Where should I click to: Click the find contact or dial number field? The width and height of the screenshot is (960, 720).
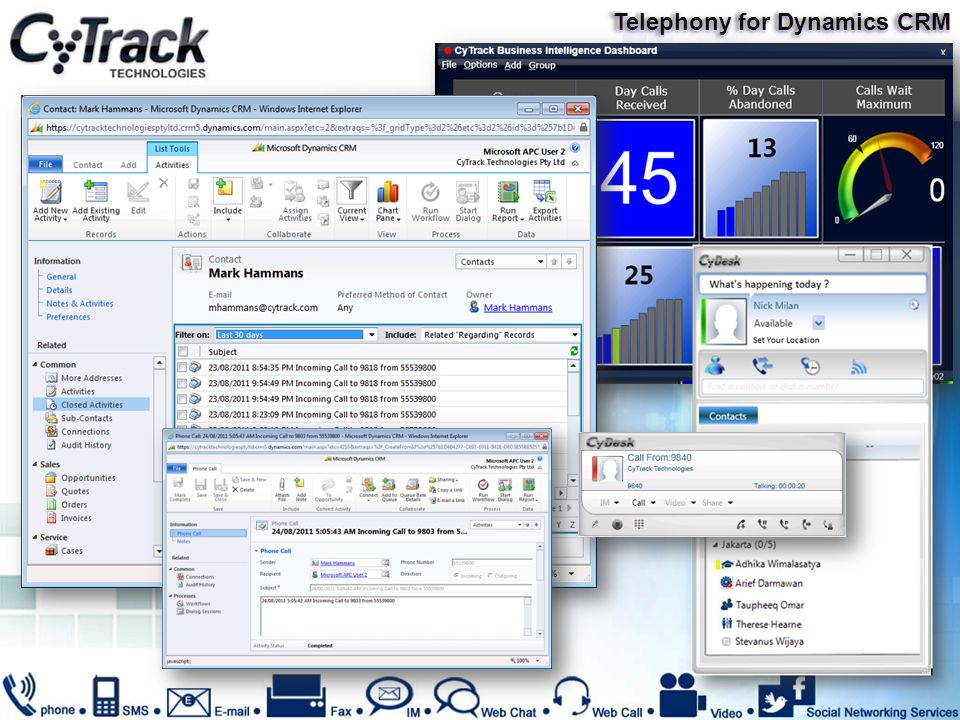tap(812, 386)
